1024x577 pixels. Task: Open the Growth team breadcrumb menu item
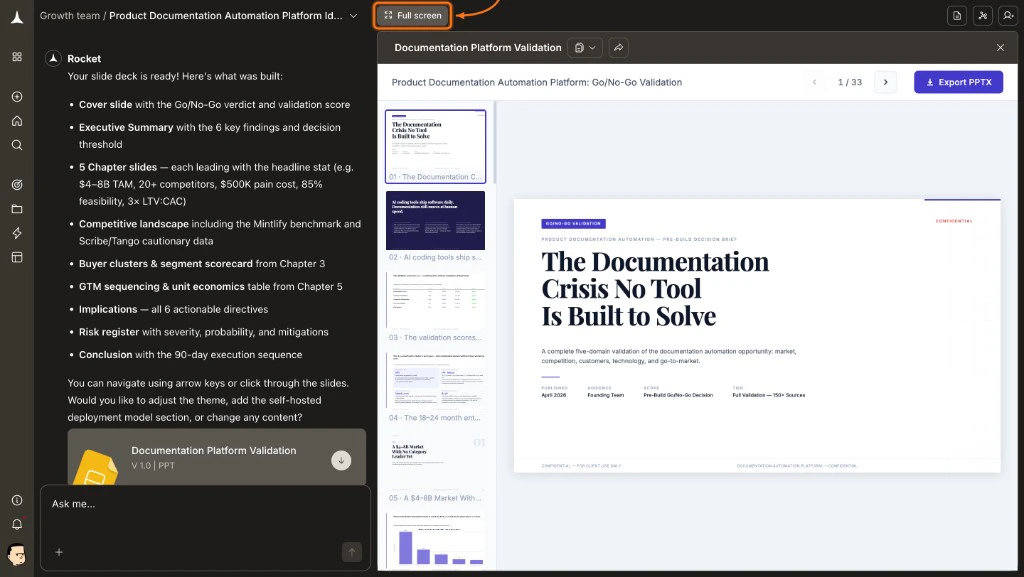coord(68,15)
